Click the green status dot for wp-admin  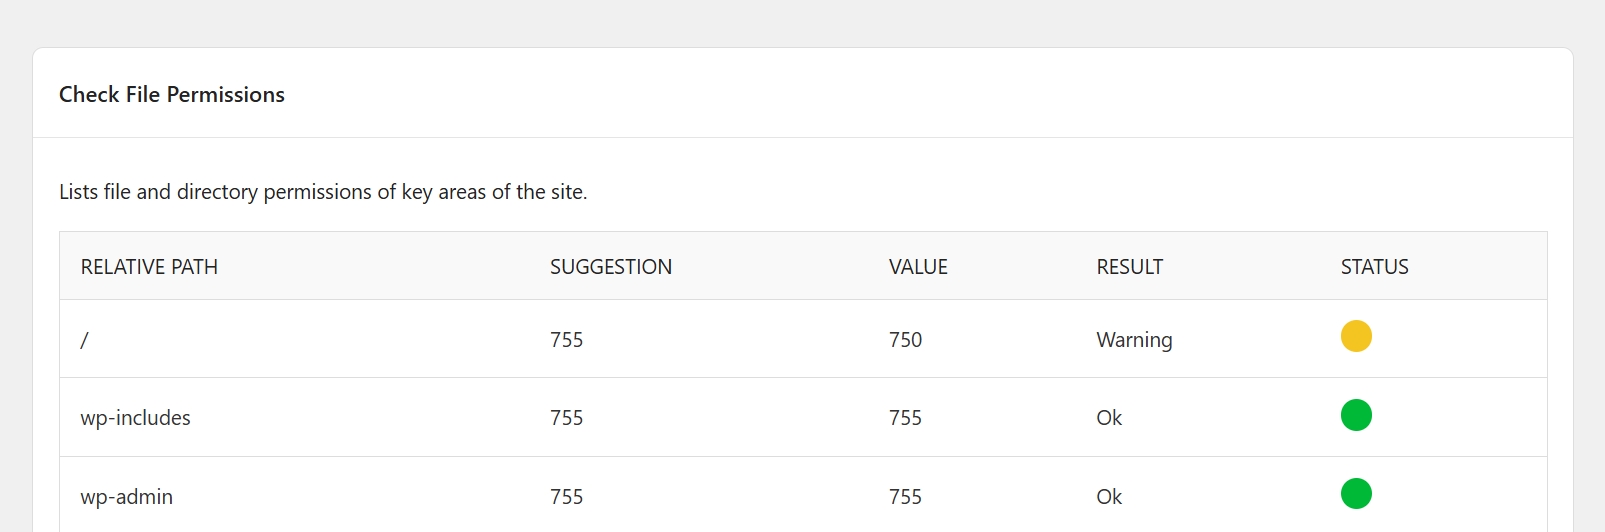[x=1356, y=494]
